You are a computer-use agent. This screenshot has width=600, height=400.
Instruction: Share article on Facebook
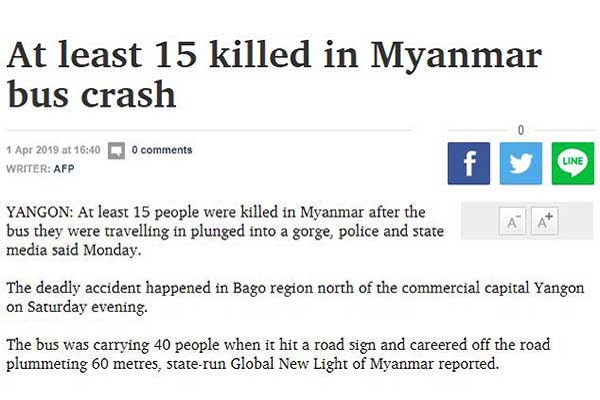pos(469,163)
